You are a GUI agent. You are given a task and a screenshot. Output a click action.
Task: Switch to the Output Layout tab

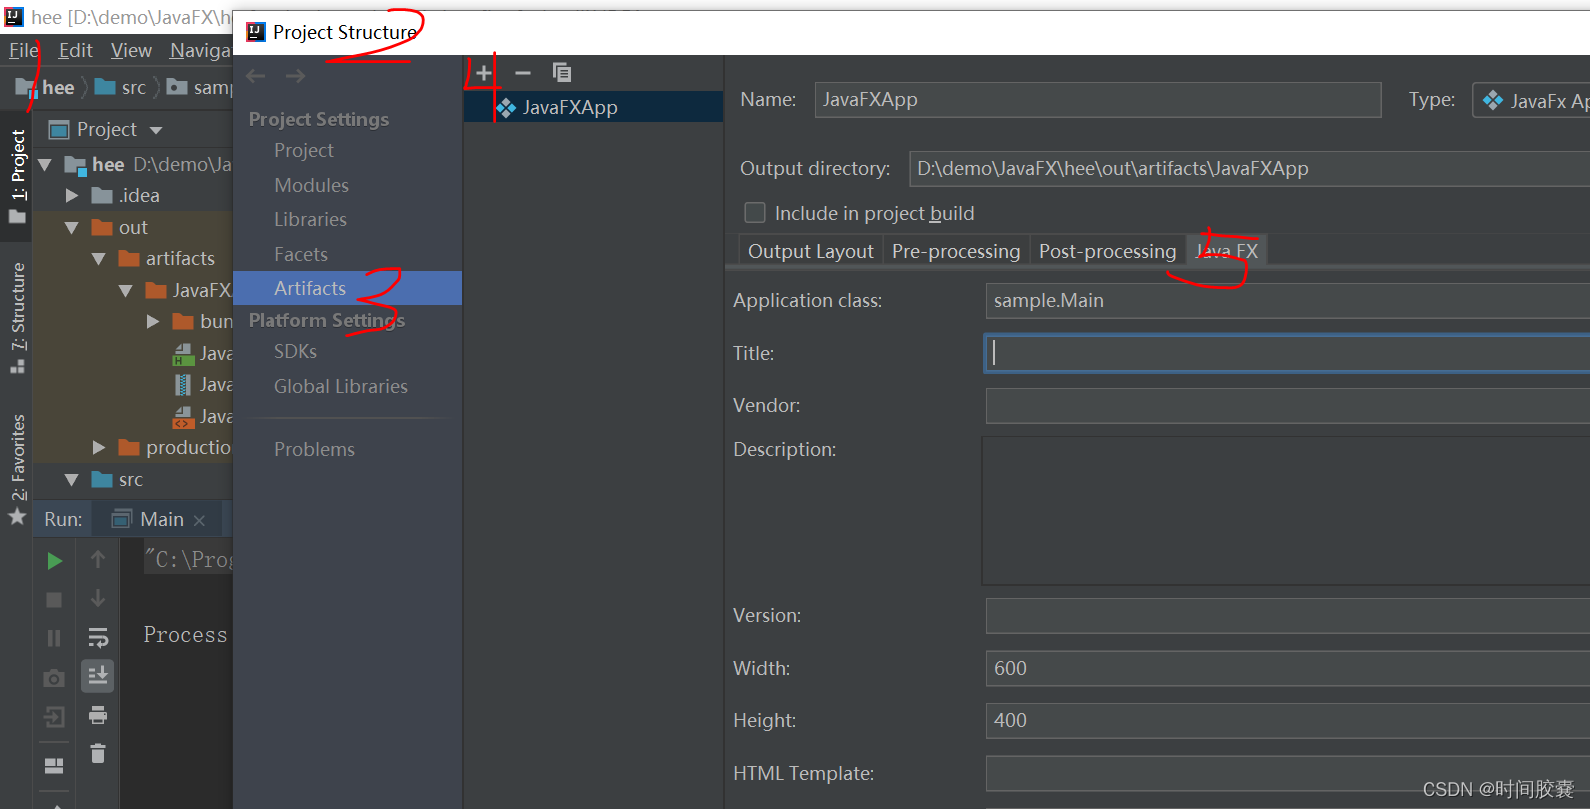coord(810,251)
